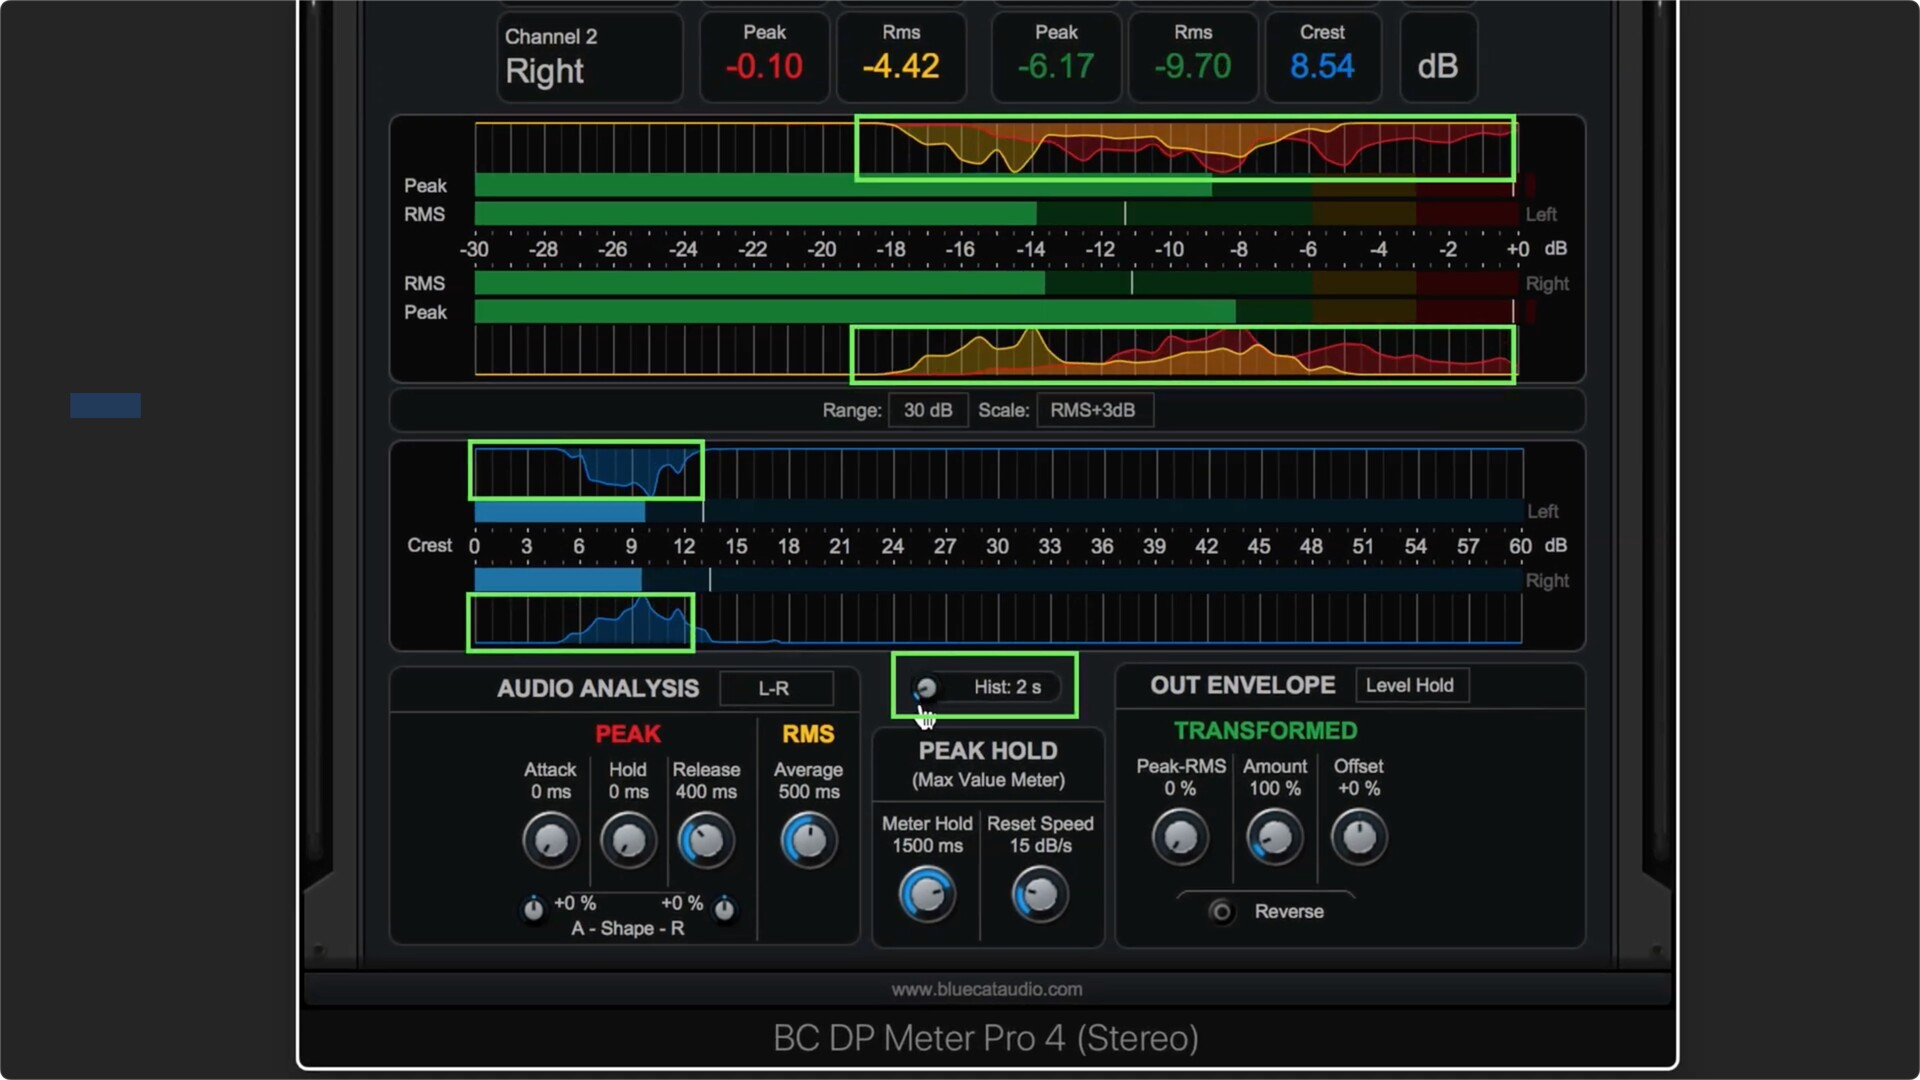Turn the Peak Attack knob

[x=550, y=840]
